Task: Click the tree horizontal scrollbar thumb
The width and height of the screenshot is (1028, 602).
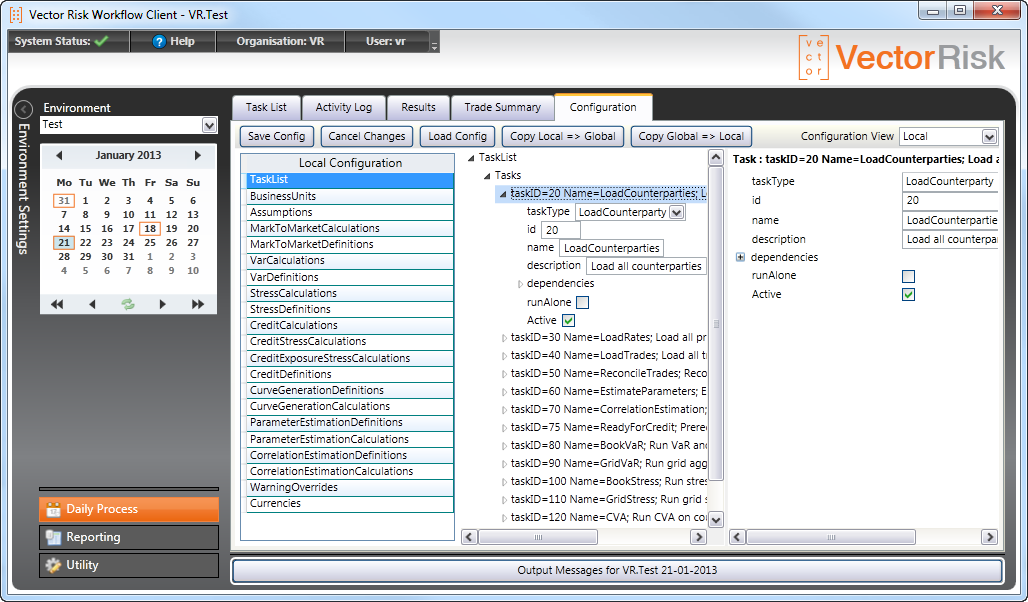Action: [538, 537]
